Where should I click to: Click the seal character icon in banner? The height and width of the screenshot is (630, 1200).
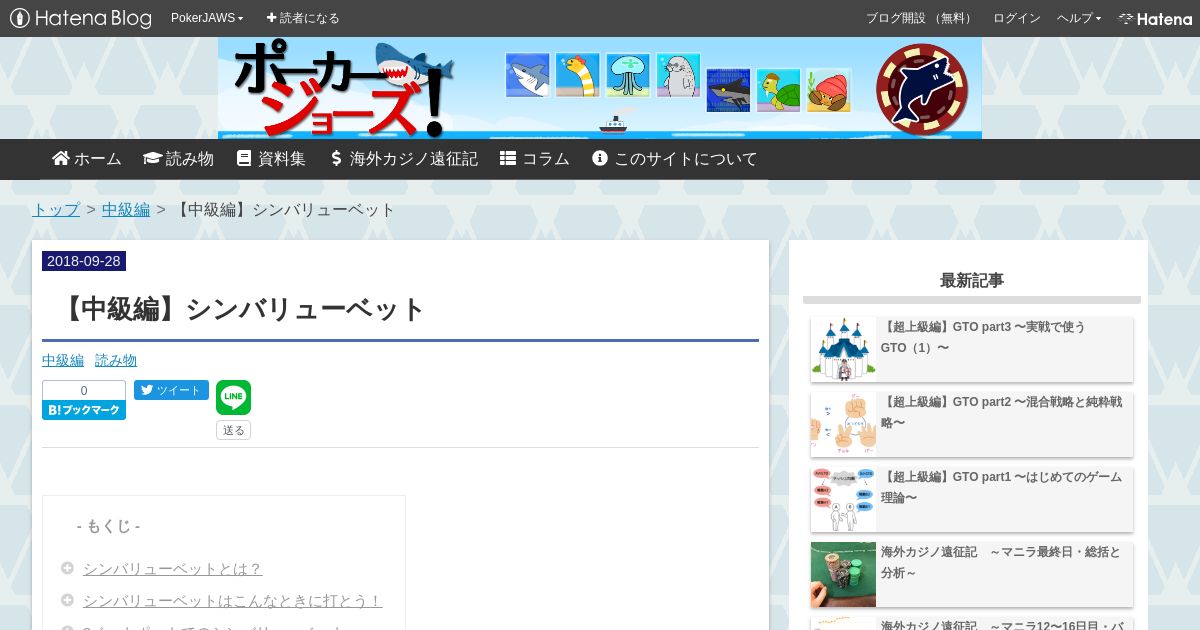click(x=678, y=75)
